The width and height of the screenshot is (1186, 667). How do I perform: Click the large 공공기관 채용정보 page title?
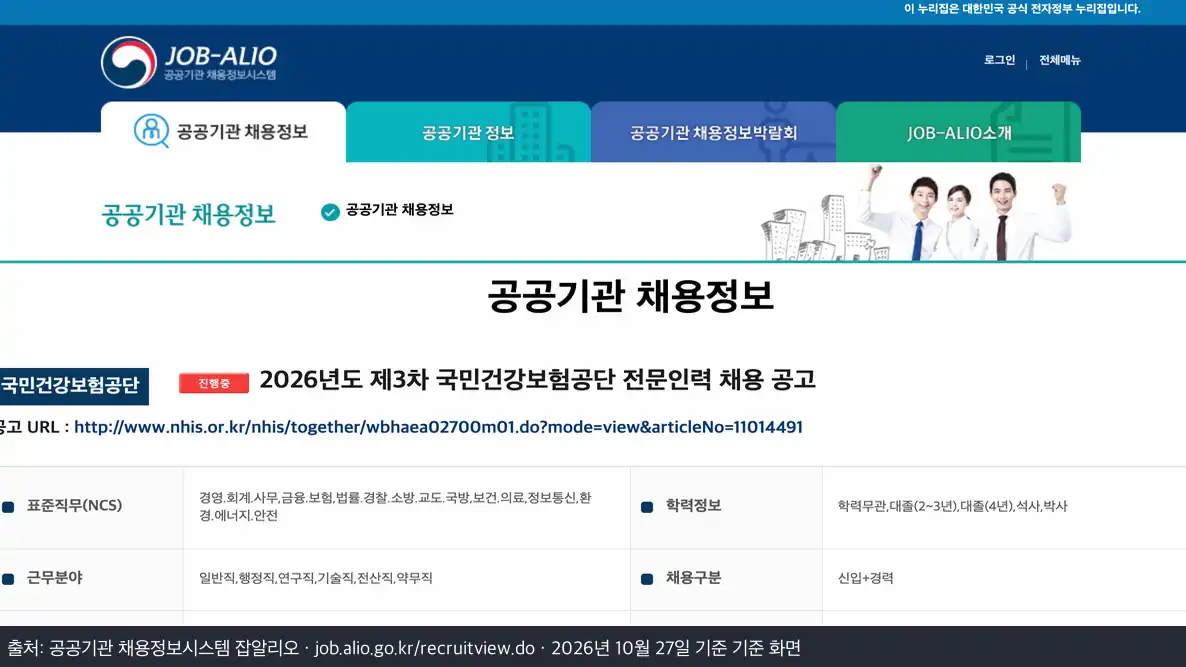pos(630,296)
